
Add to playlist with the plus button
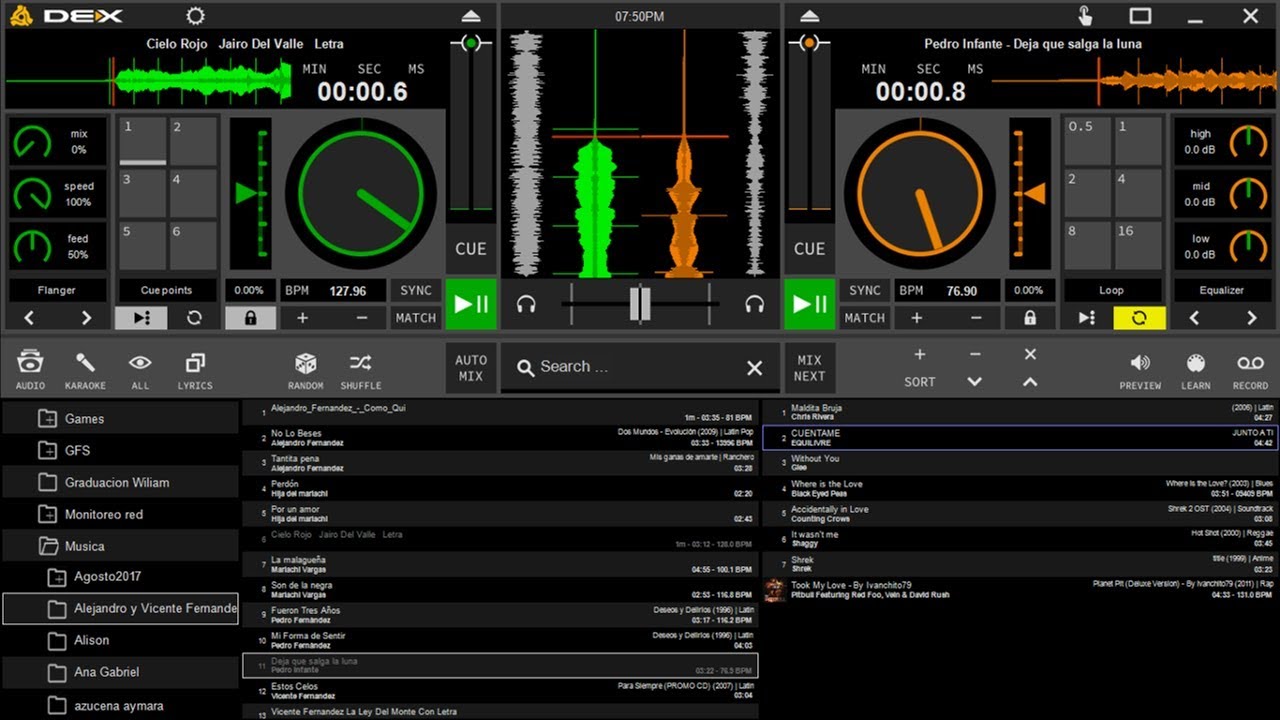coord(920,354)
